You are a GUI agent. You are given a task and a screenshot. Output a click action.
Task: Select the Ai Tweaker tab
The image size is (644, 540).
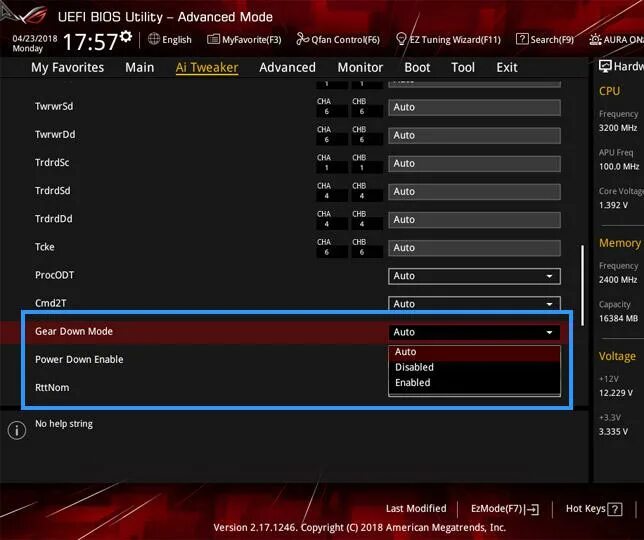[207, 67]
